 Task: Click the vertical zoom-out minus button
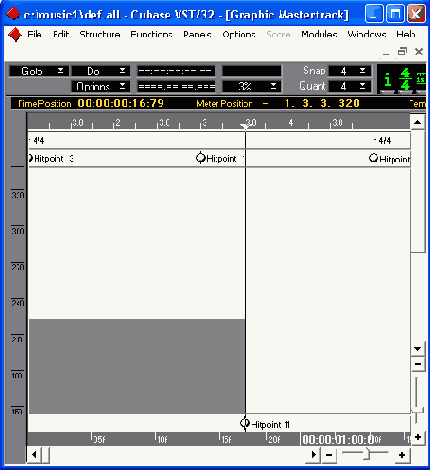(x=418, y=364)
